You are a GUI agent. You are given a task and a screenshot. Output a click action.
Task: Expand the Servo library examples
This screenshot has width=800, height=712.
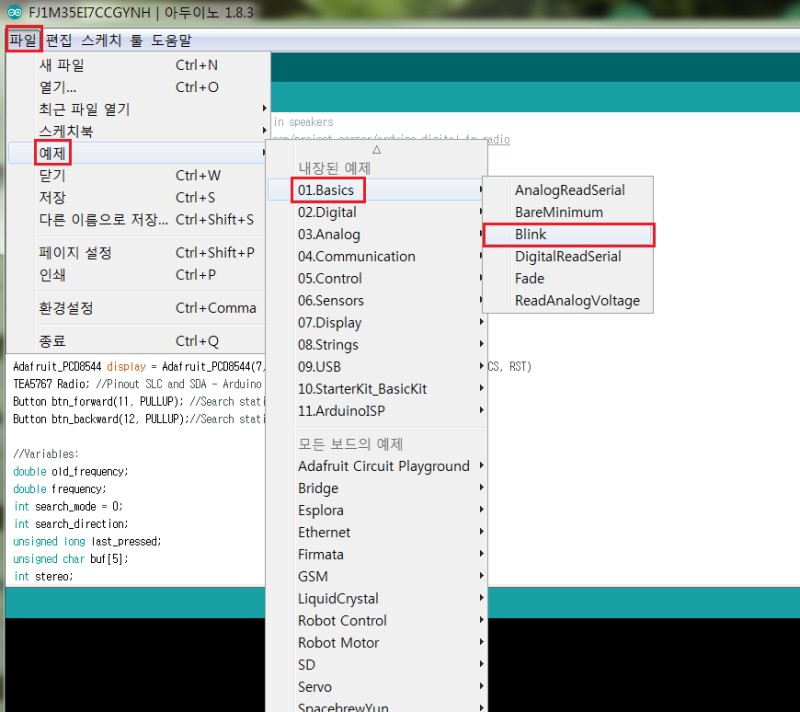pos(315,687)
